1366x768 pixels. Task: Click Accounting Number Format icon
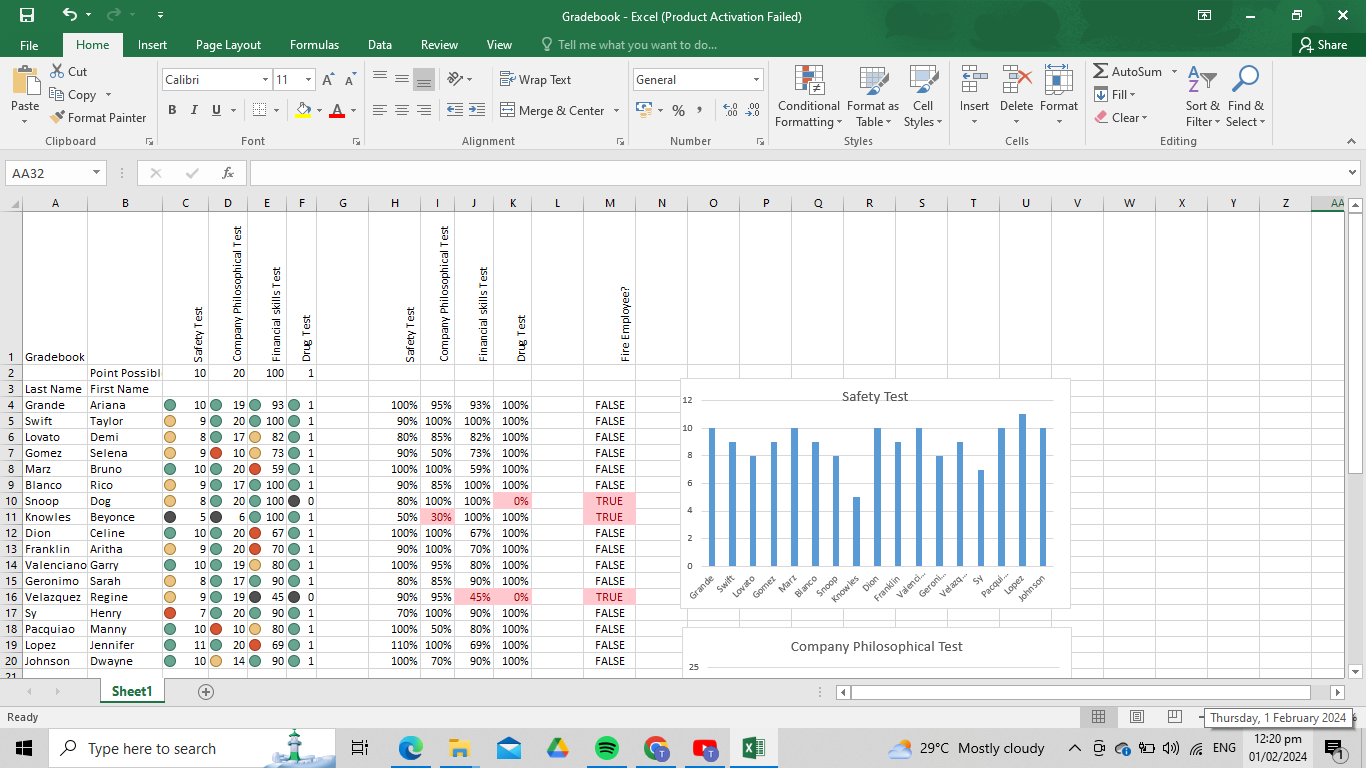[643, 110]
